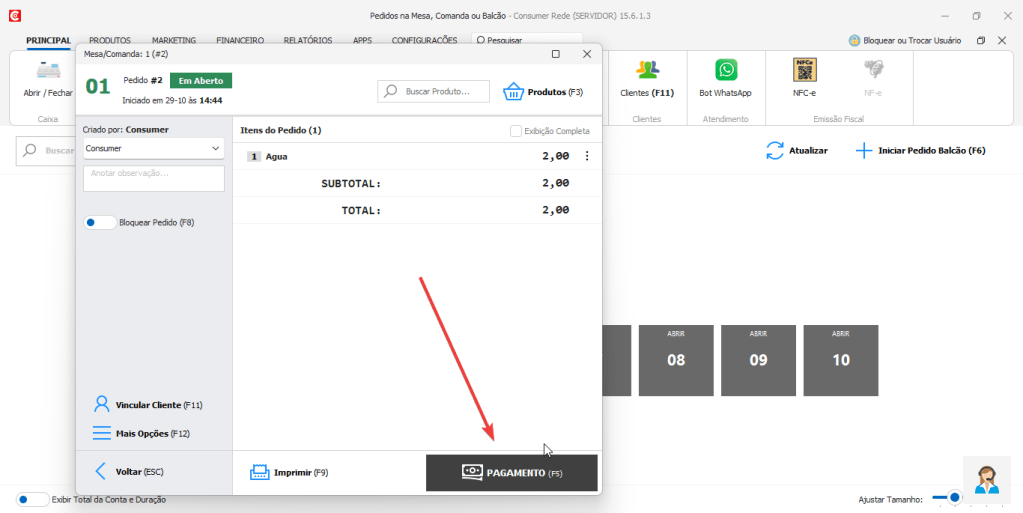This screenshot has height=513, width=1023.
Task: Open Mais Opções (F12) menu icon
Action: [102, 434]
